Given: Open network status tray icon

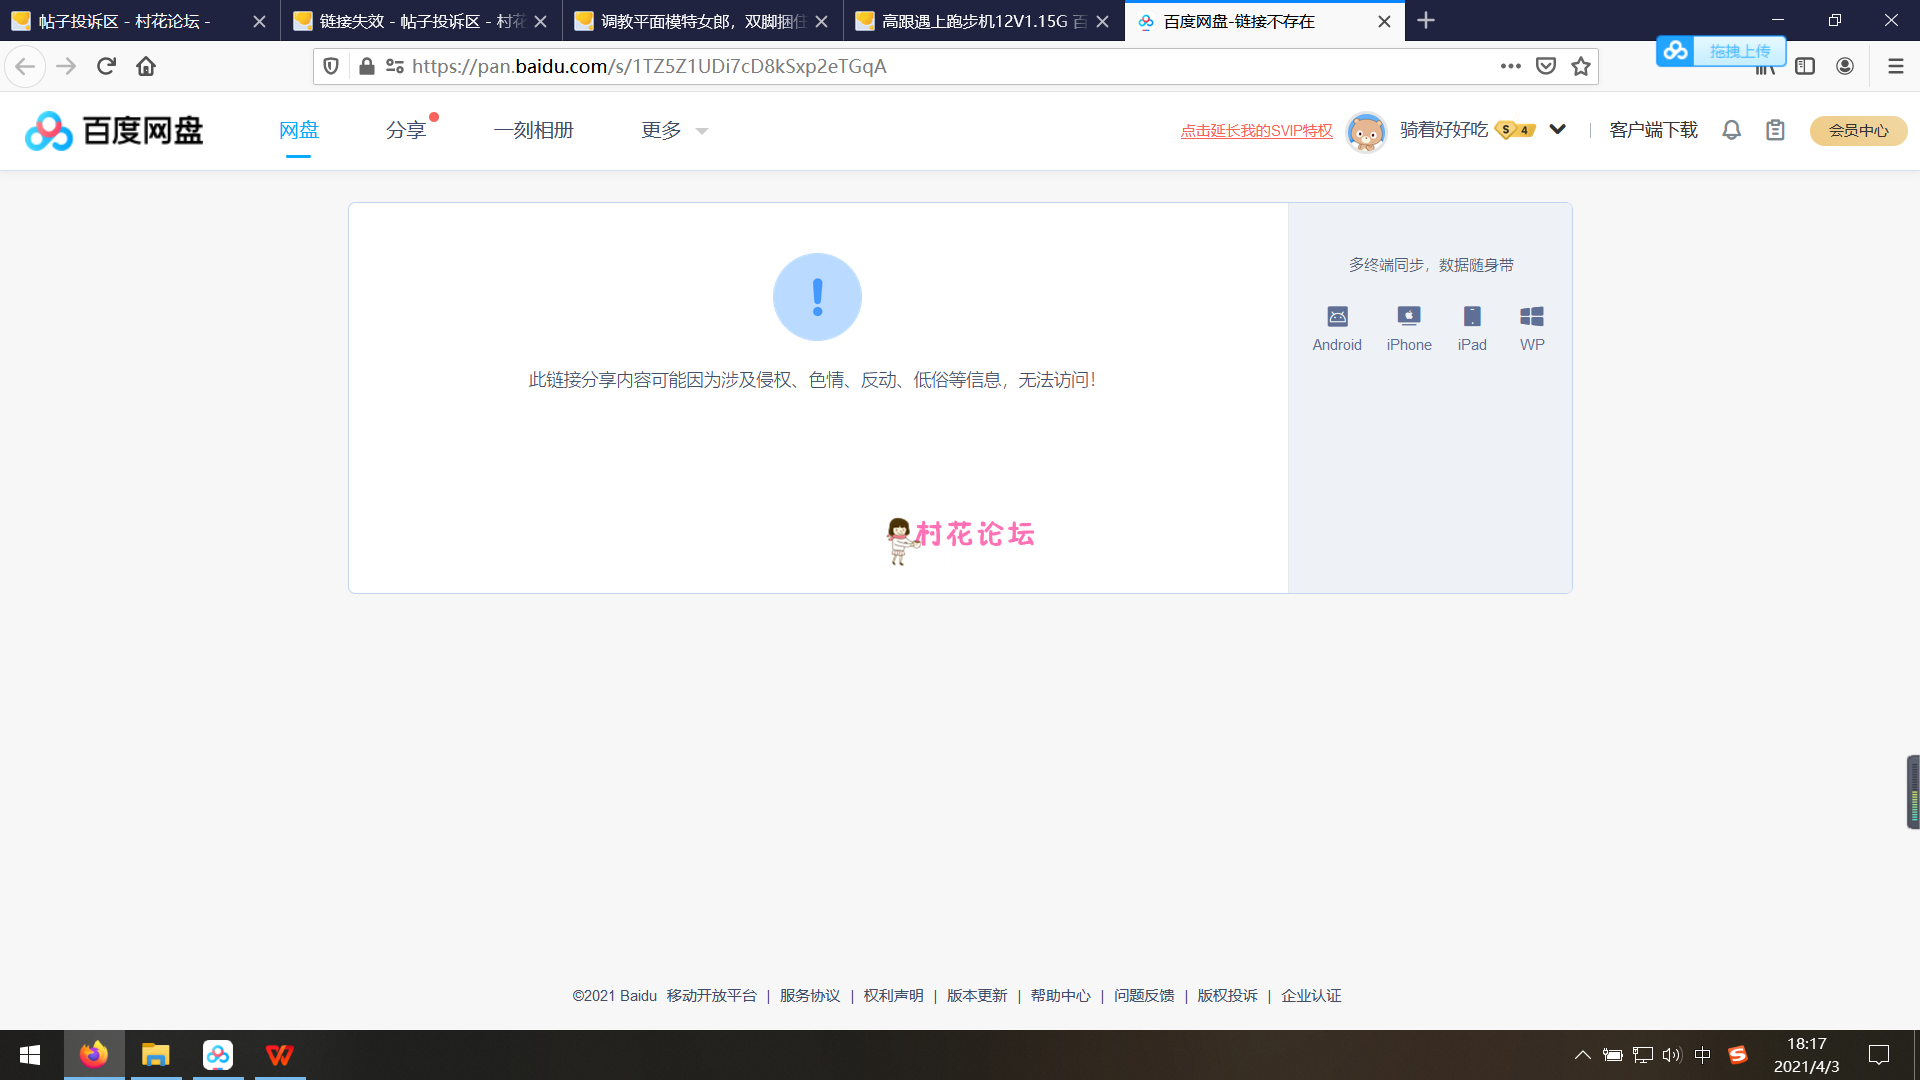Looking at the screenshot, I should click(x=1642, y=1055).
